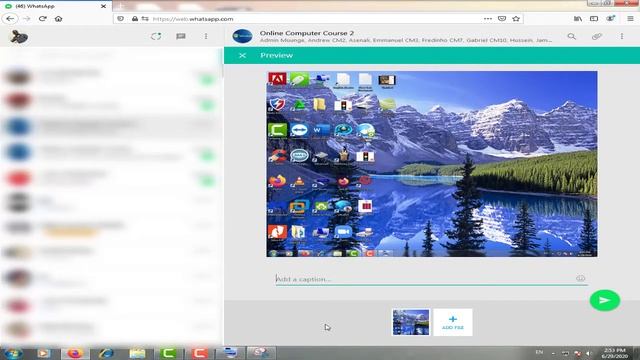
Task: Click volume icon in system tray
Action: [589, 353]
